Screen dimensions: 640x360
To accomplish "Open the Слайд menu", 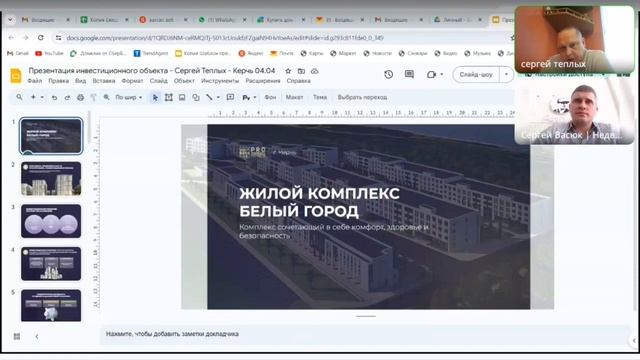I will (158, 81).
